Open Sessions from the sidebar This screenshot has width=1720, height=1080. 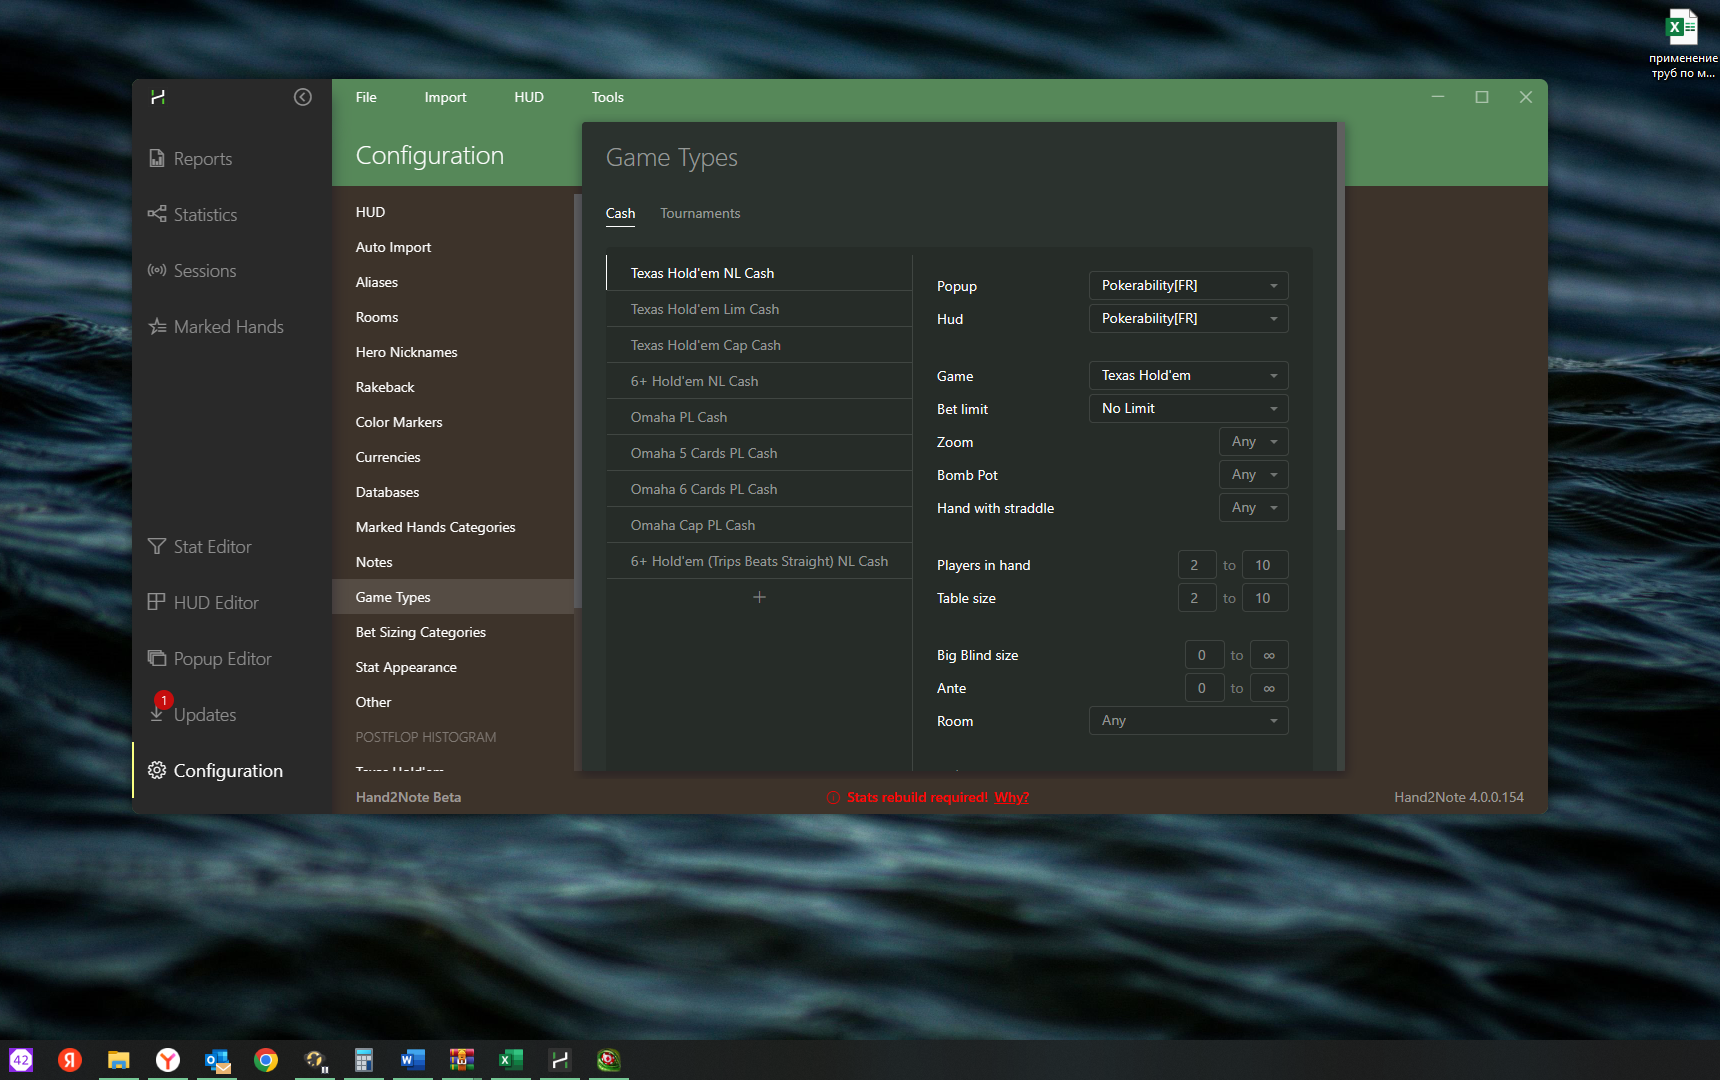[x=192, y=271]
